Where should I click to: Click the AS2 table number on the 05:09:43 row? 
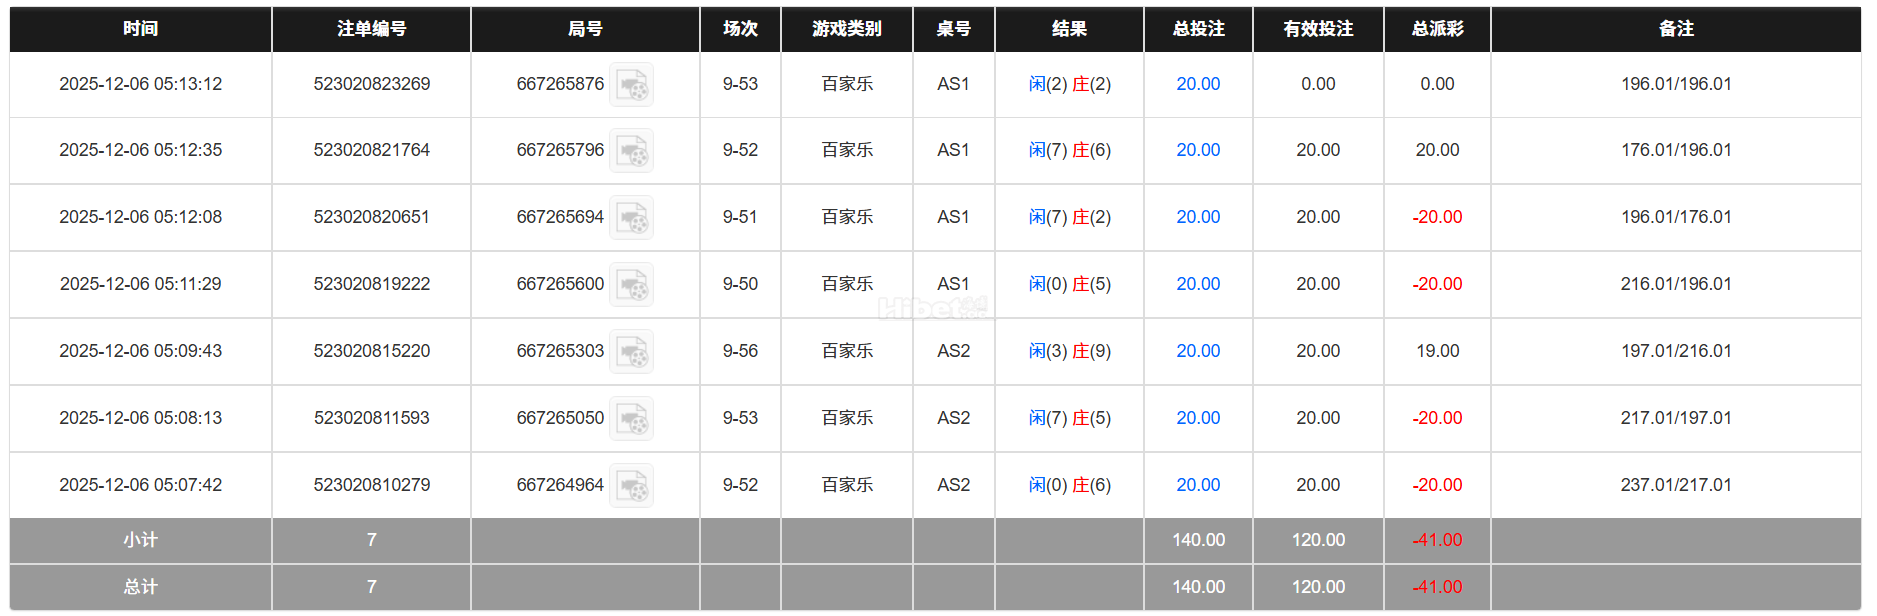[x=953, y=351]
